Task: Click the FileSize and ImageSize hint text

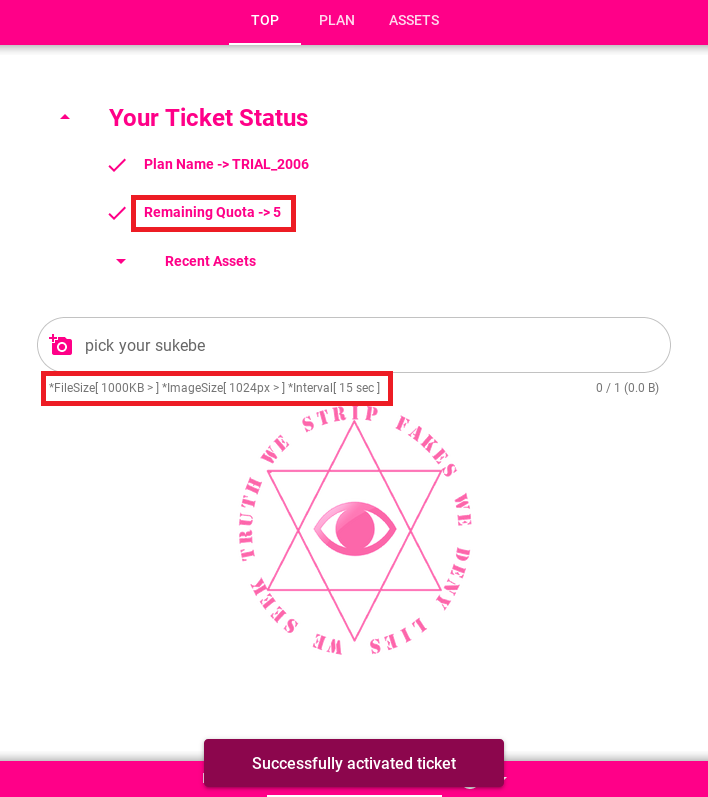Action: [214, 388]
